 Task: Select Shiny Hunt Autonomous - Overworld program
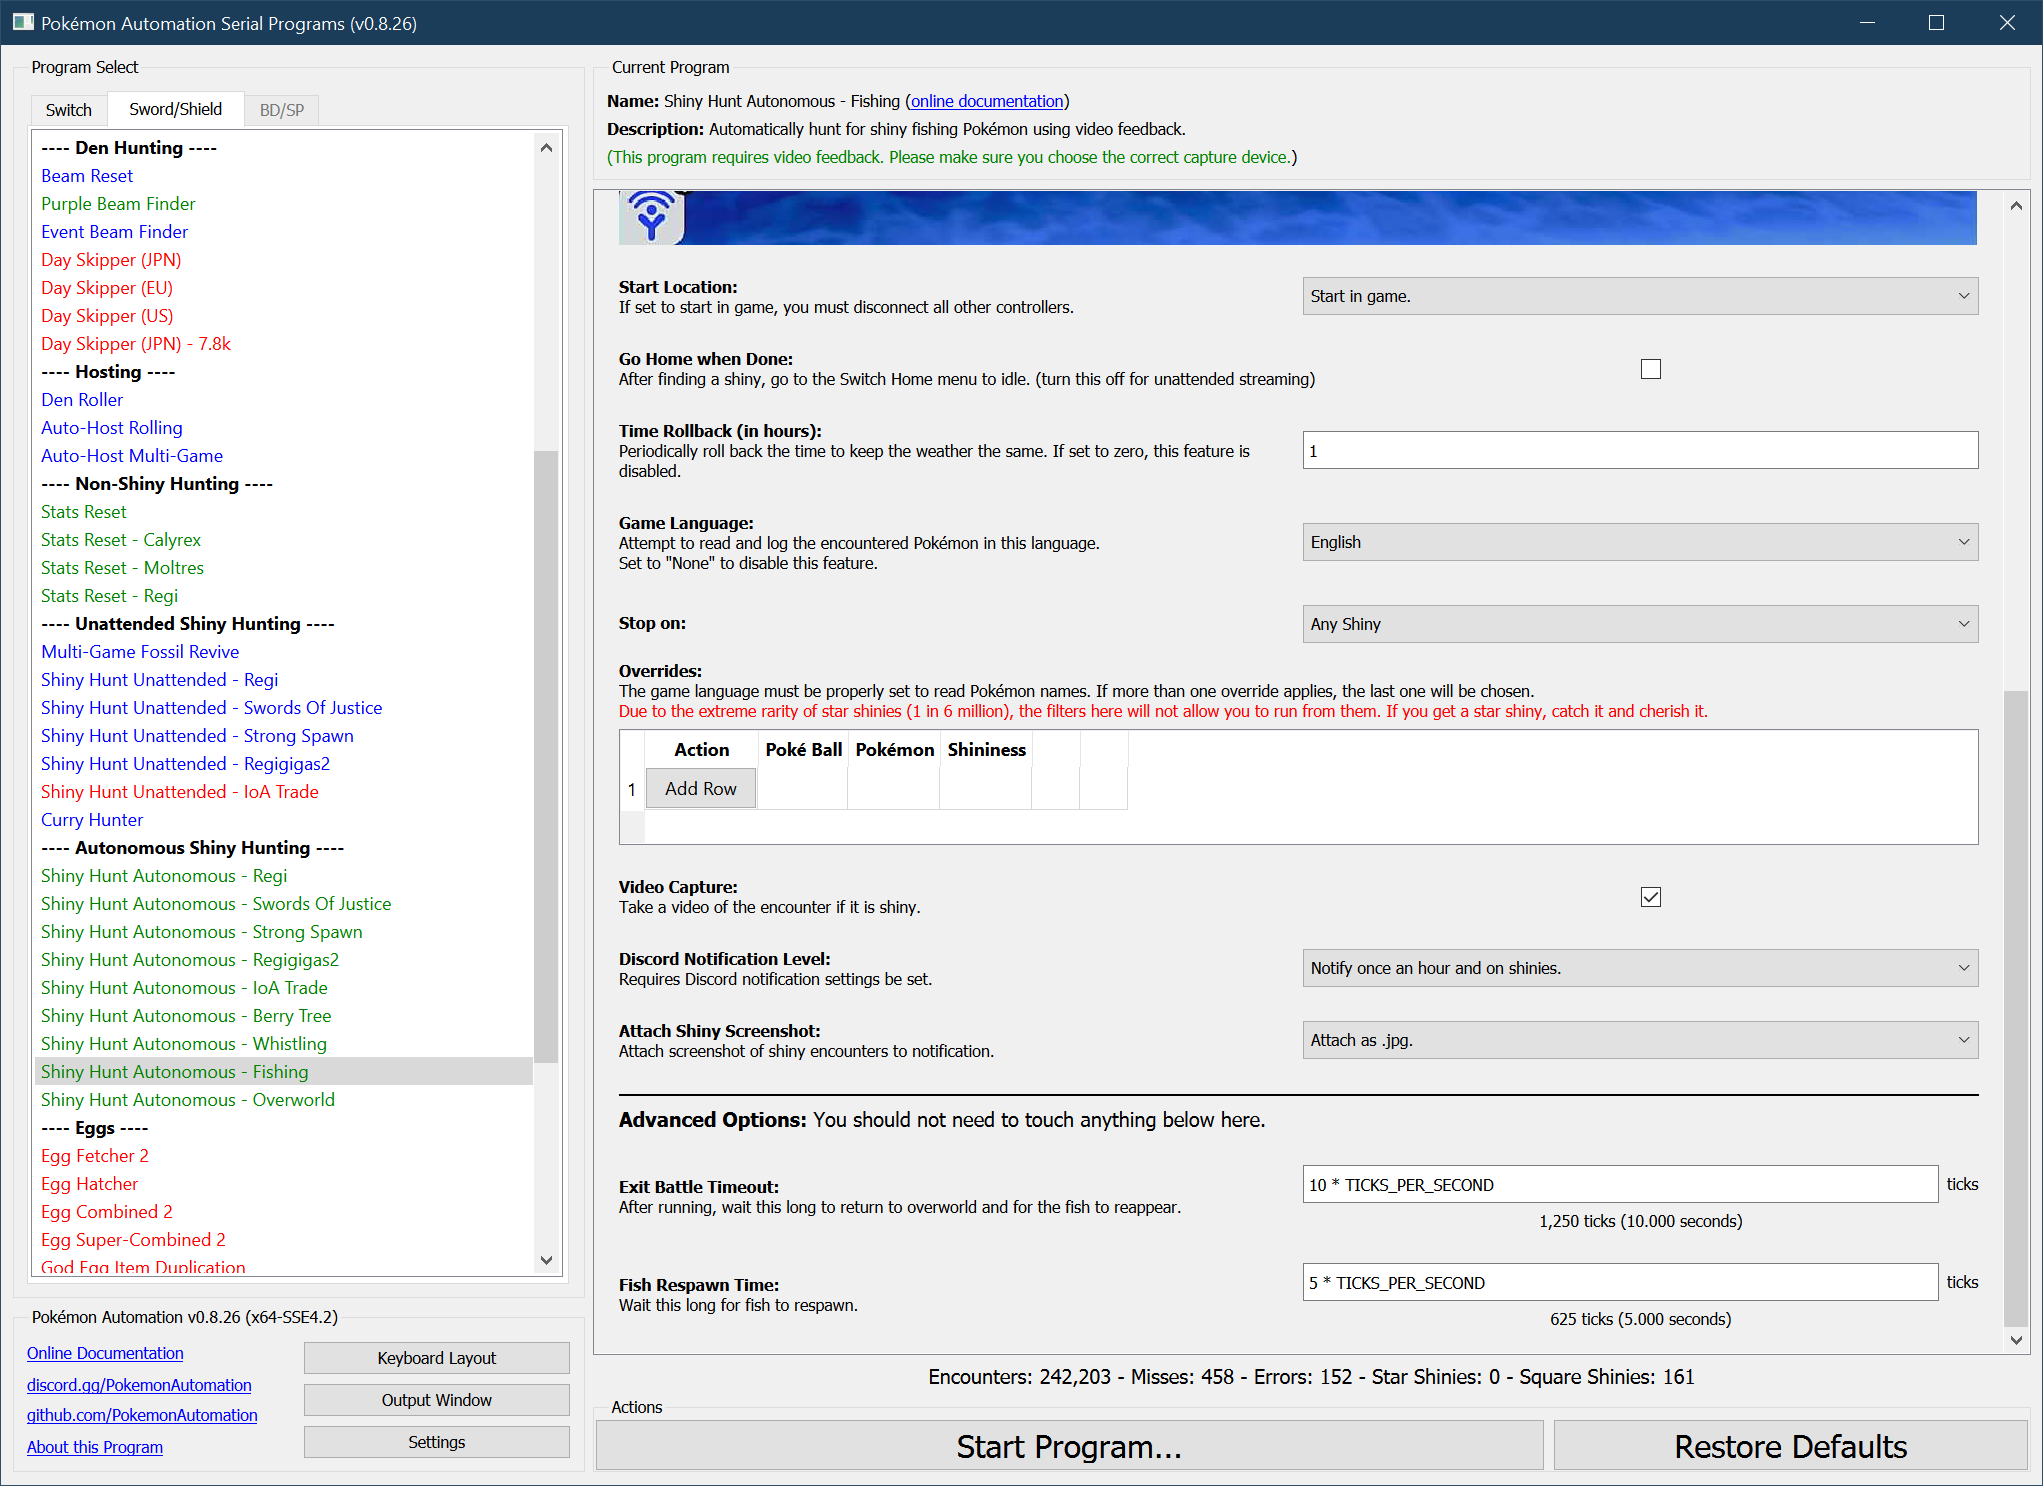click(188, 1100)
